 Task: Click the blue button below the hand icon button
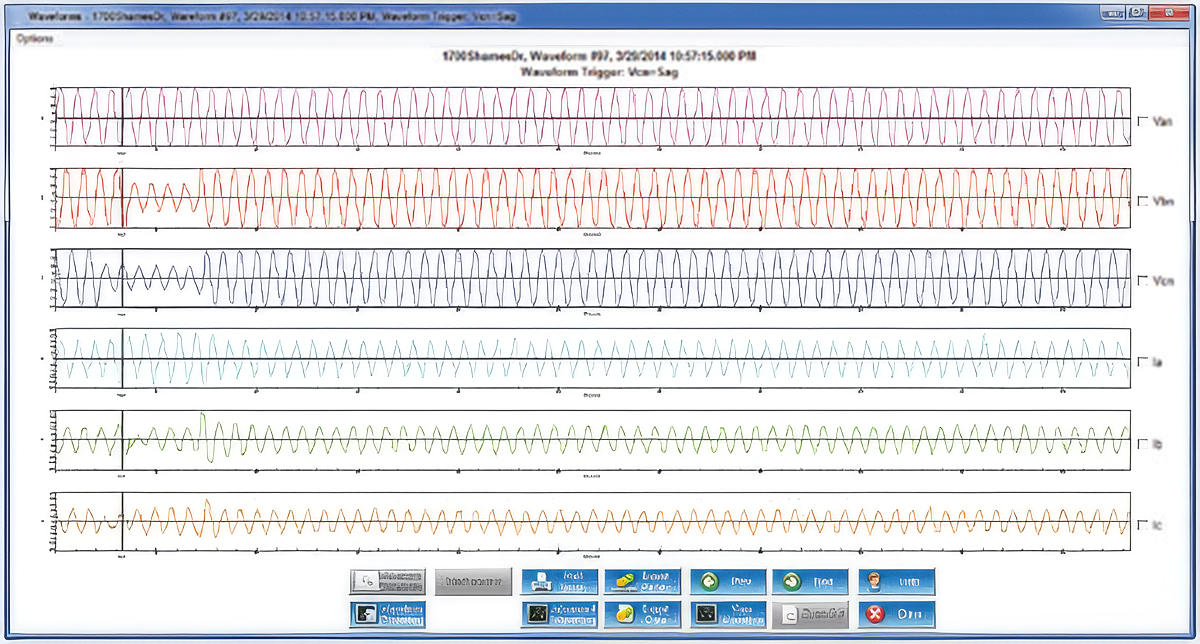(x=388, y=613)
